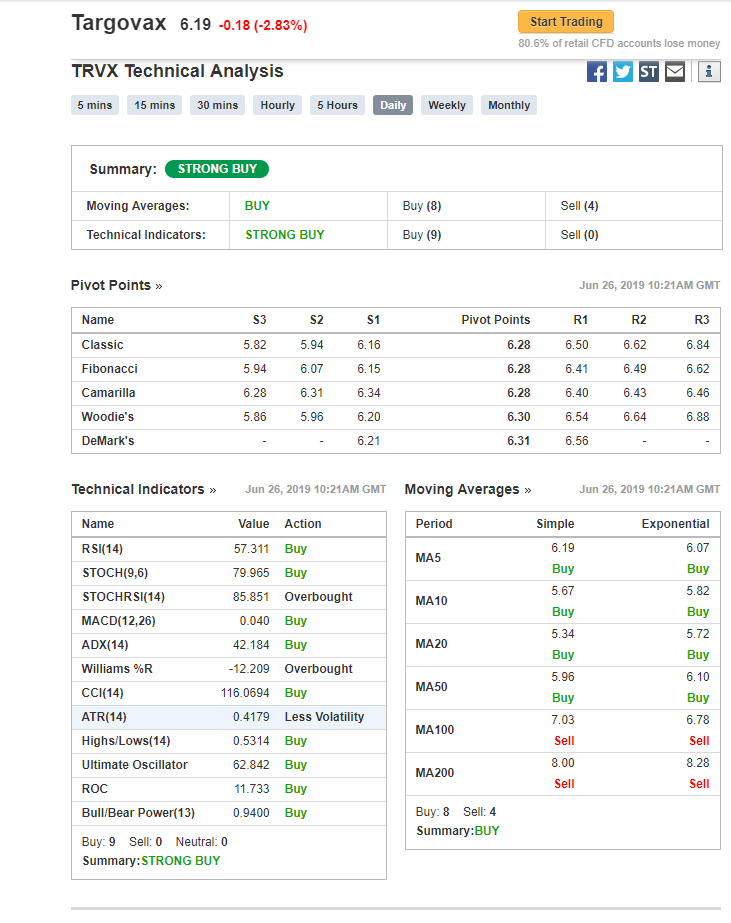Select the 30 mins timeframe
Image resolution: width=731 pixels, height=923 pixels.
pyautogui.click(x=217, y=105)
